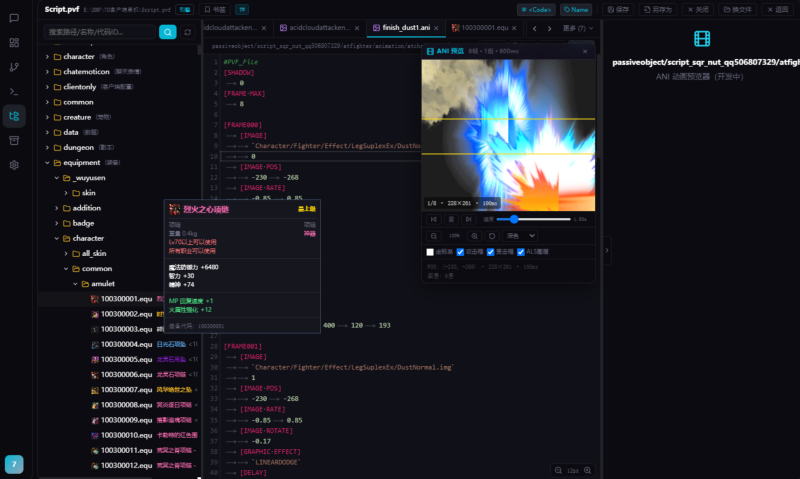This screenshot has height=479, width=800.
Task: Click the cyan search magnifier button
Action: click(167, 32)
